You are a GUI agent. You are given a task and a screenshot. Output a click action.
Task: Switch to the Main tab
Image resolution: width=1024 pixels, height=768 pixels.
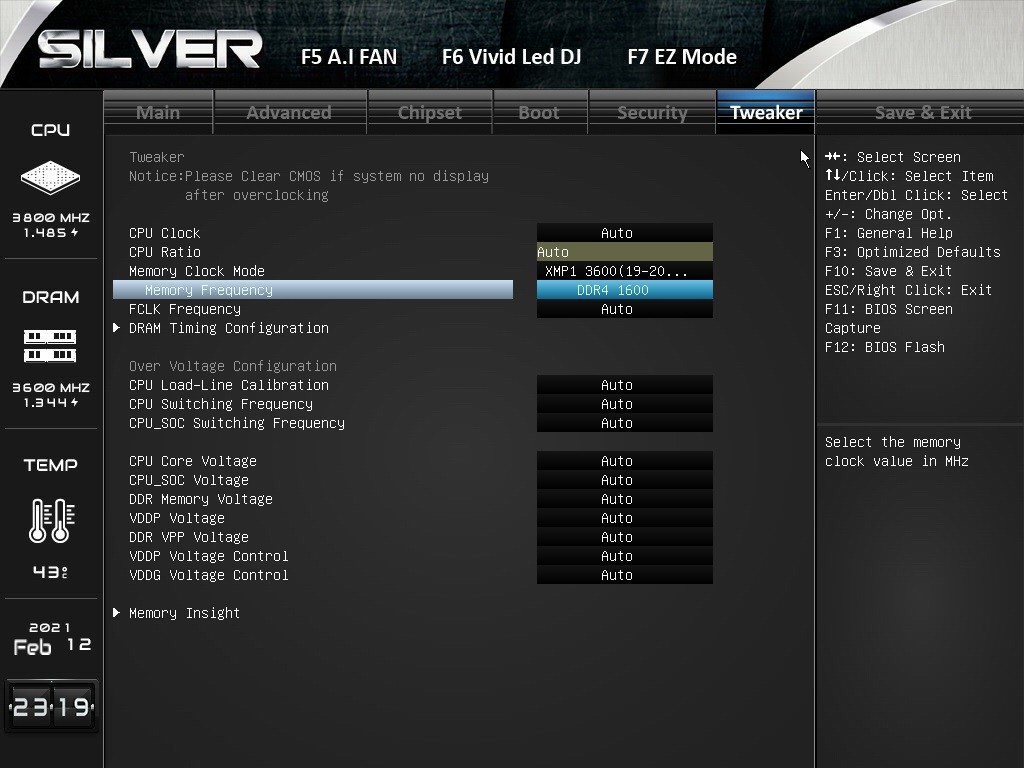[x=158, y=112]
